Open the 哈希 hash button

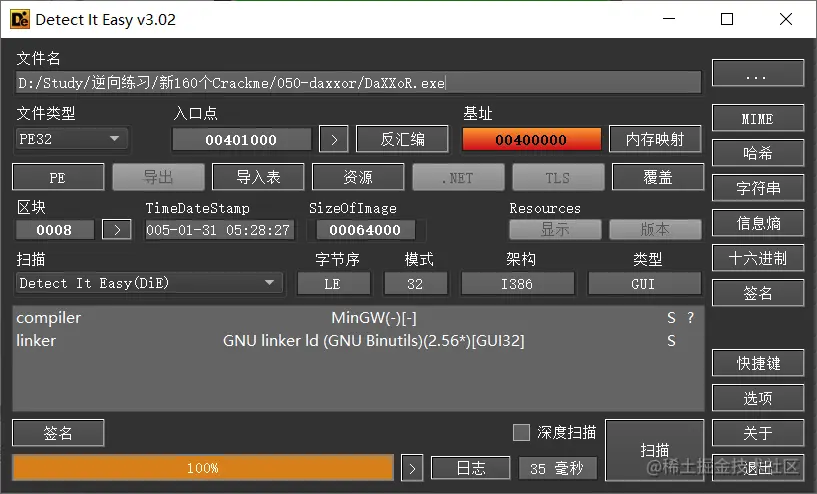coord(758,153)
